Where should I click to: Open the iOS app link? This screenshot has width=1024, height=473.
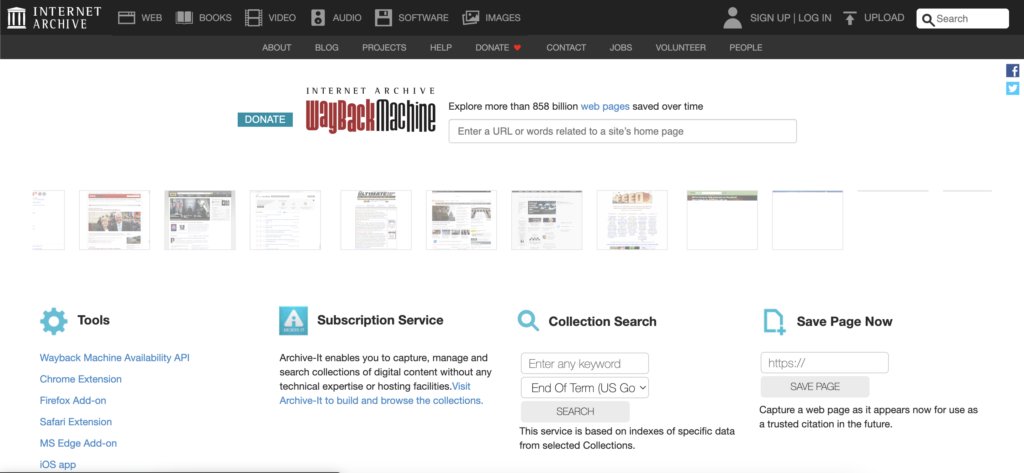(57, 465)
